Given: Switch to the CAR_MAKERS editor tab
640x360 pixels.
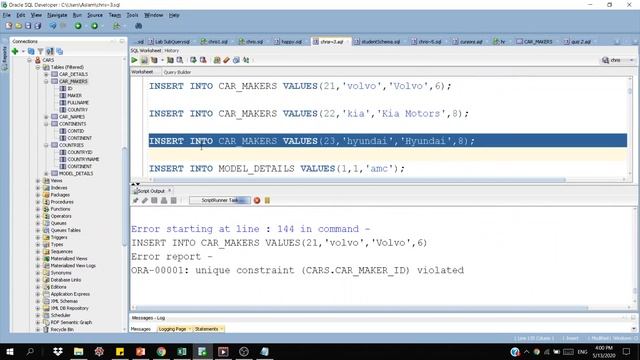Looking at the screenshot, I should 535,42.
